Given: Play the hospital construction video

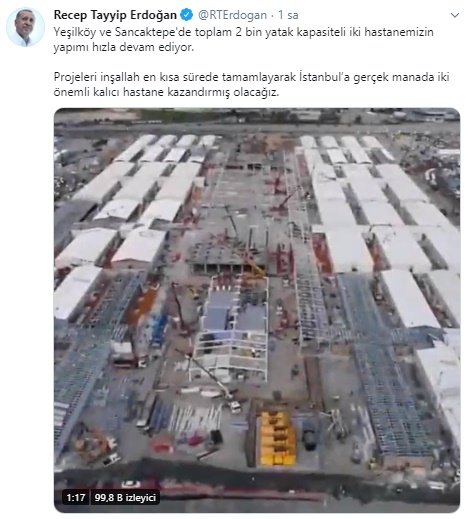Looking at the screenshot, I should (257, 310).
